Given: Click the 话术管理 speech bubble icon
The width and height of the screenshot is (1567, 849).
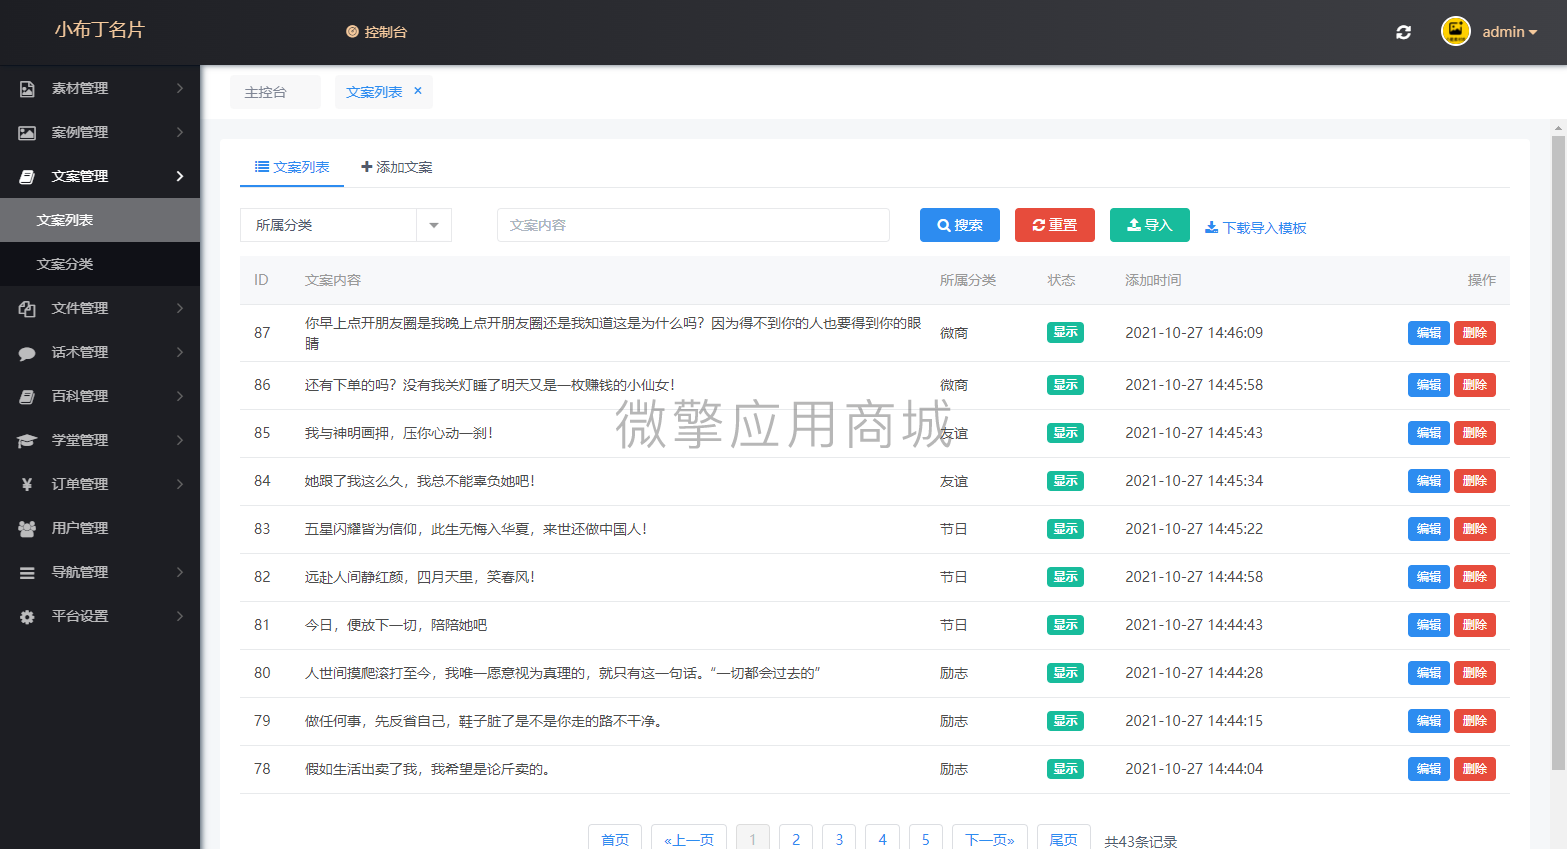Looking at the screenshot, I should tap(27, 352).
